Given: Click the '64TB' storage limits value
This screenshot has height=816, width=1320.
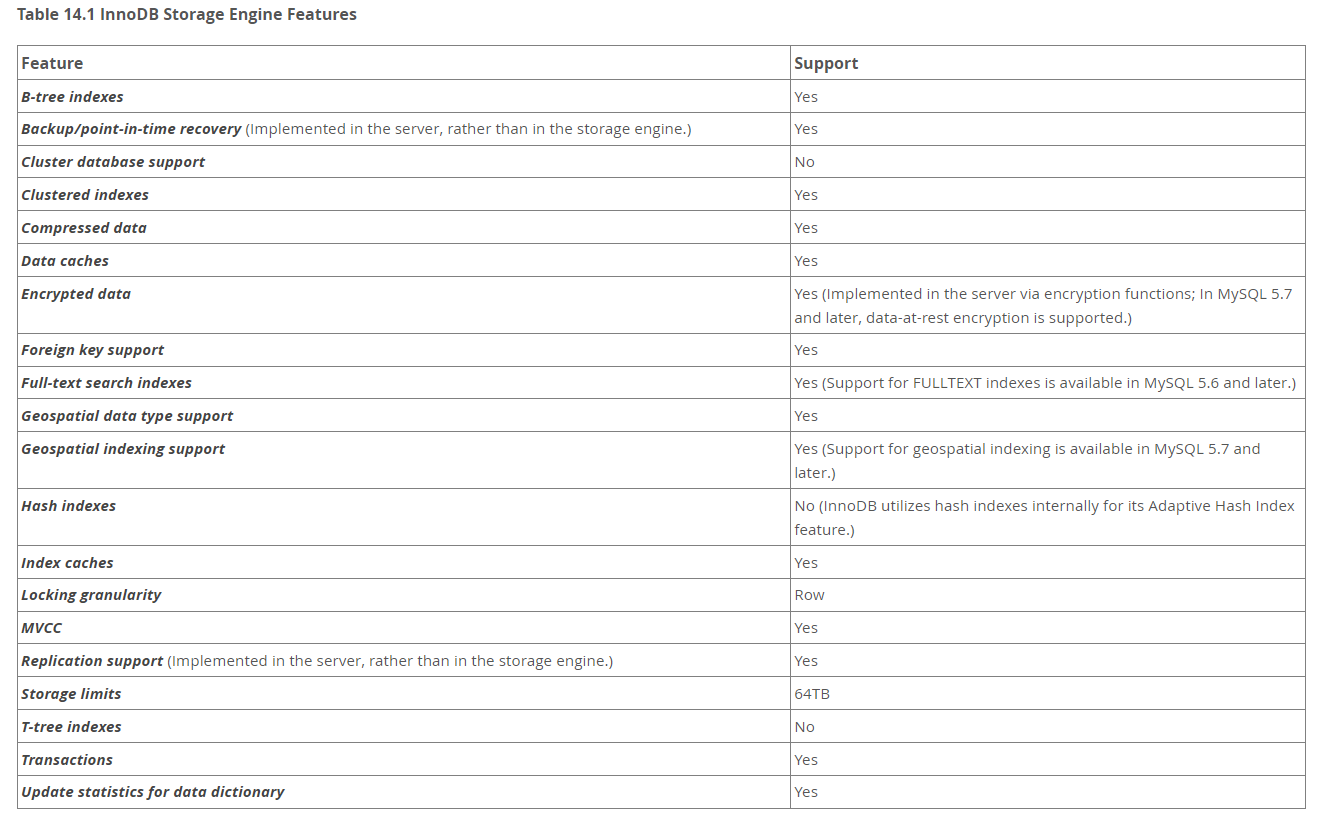Looking at the screenshot, I should 812,694.
